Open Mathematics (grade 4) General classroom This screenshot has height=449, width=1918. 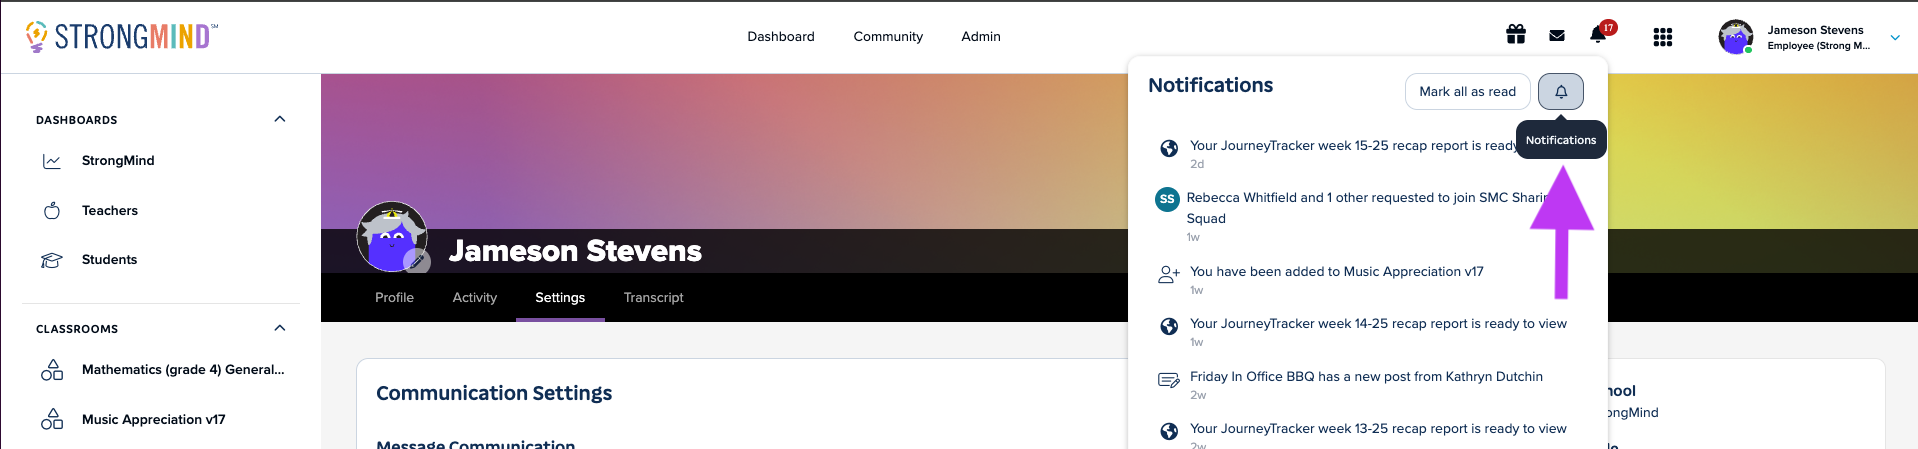[183, 370]
